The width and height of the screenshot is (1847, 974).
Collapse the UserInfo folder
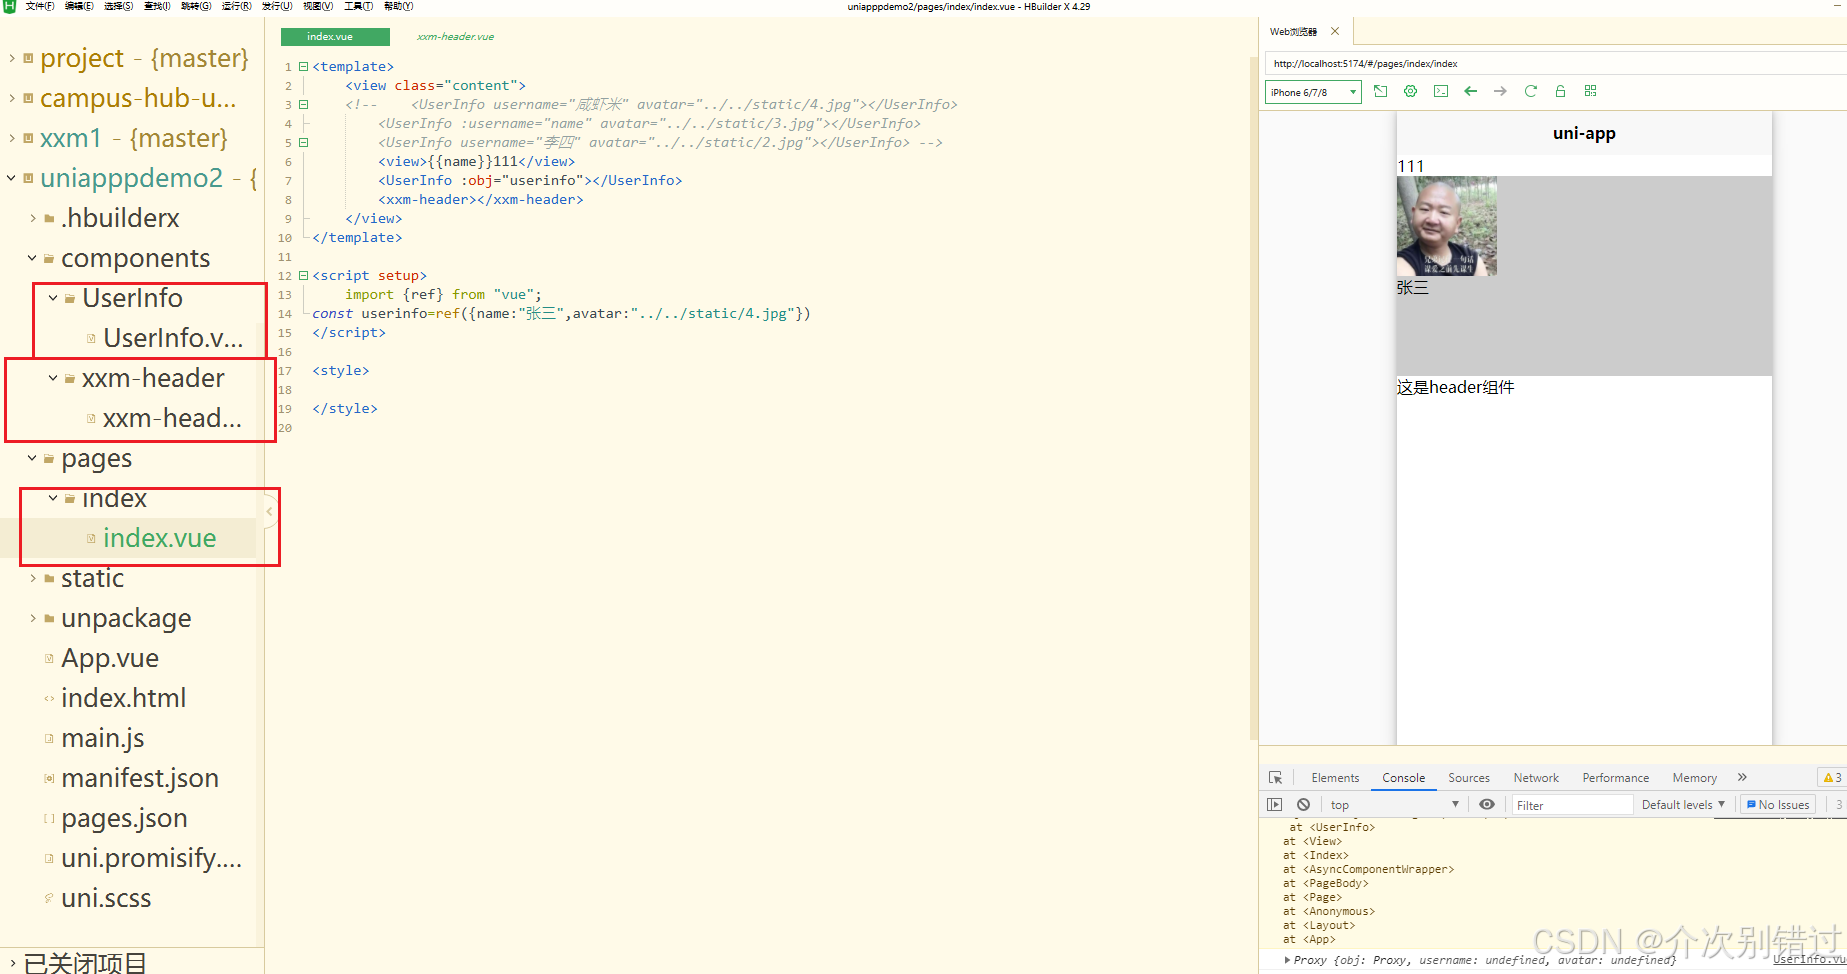click(54, 298)
